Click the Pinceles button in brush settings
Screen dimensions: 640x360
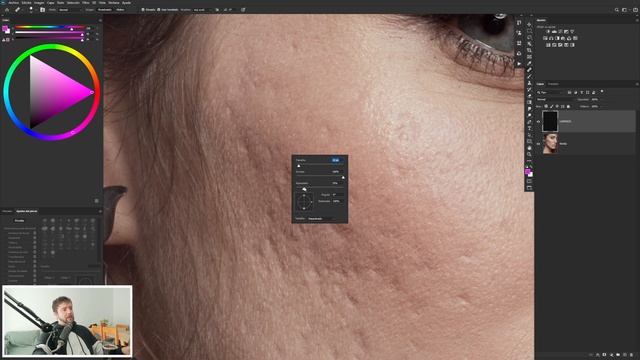(19, 220)
